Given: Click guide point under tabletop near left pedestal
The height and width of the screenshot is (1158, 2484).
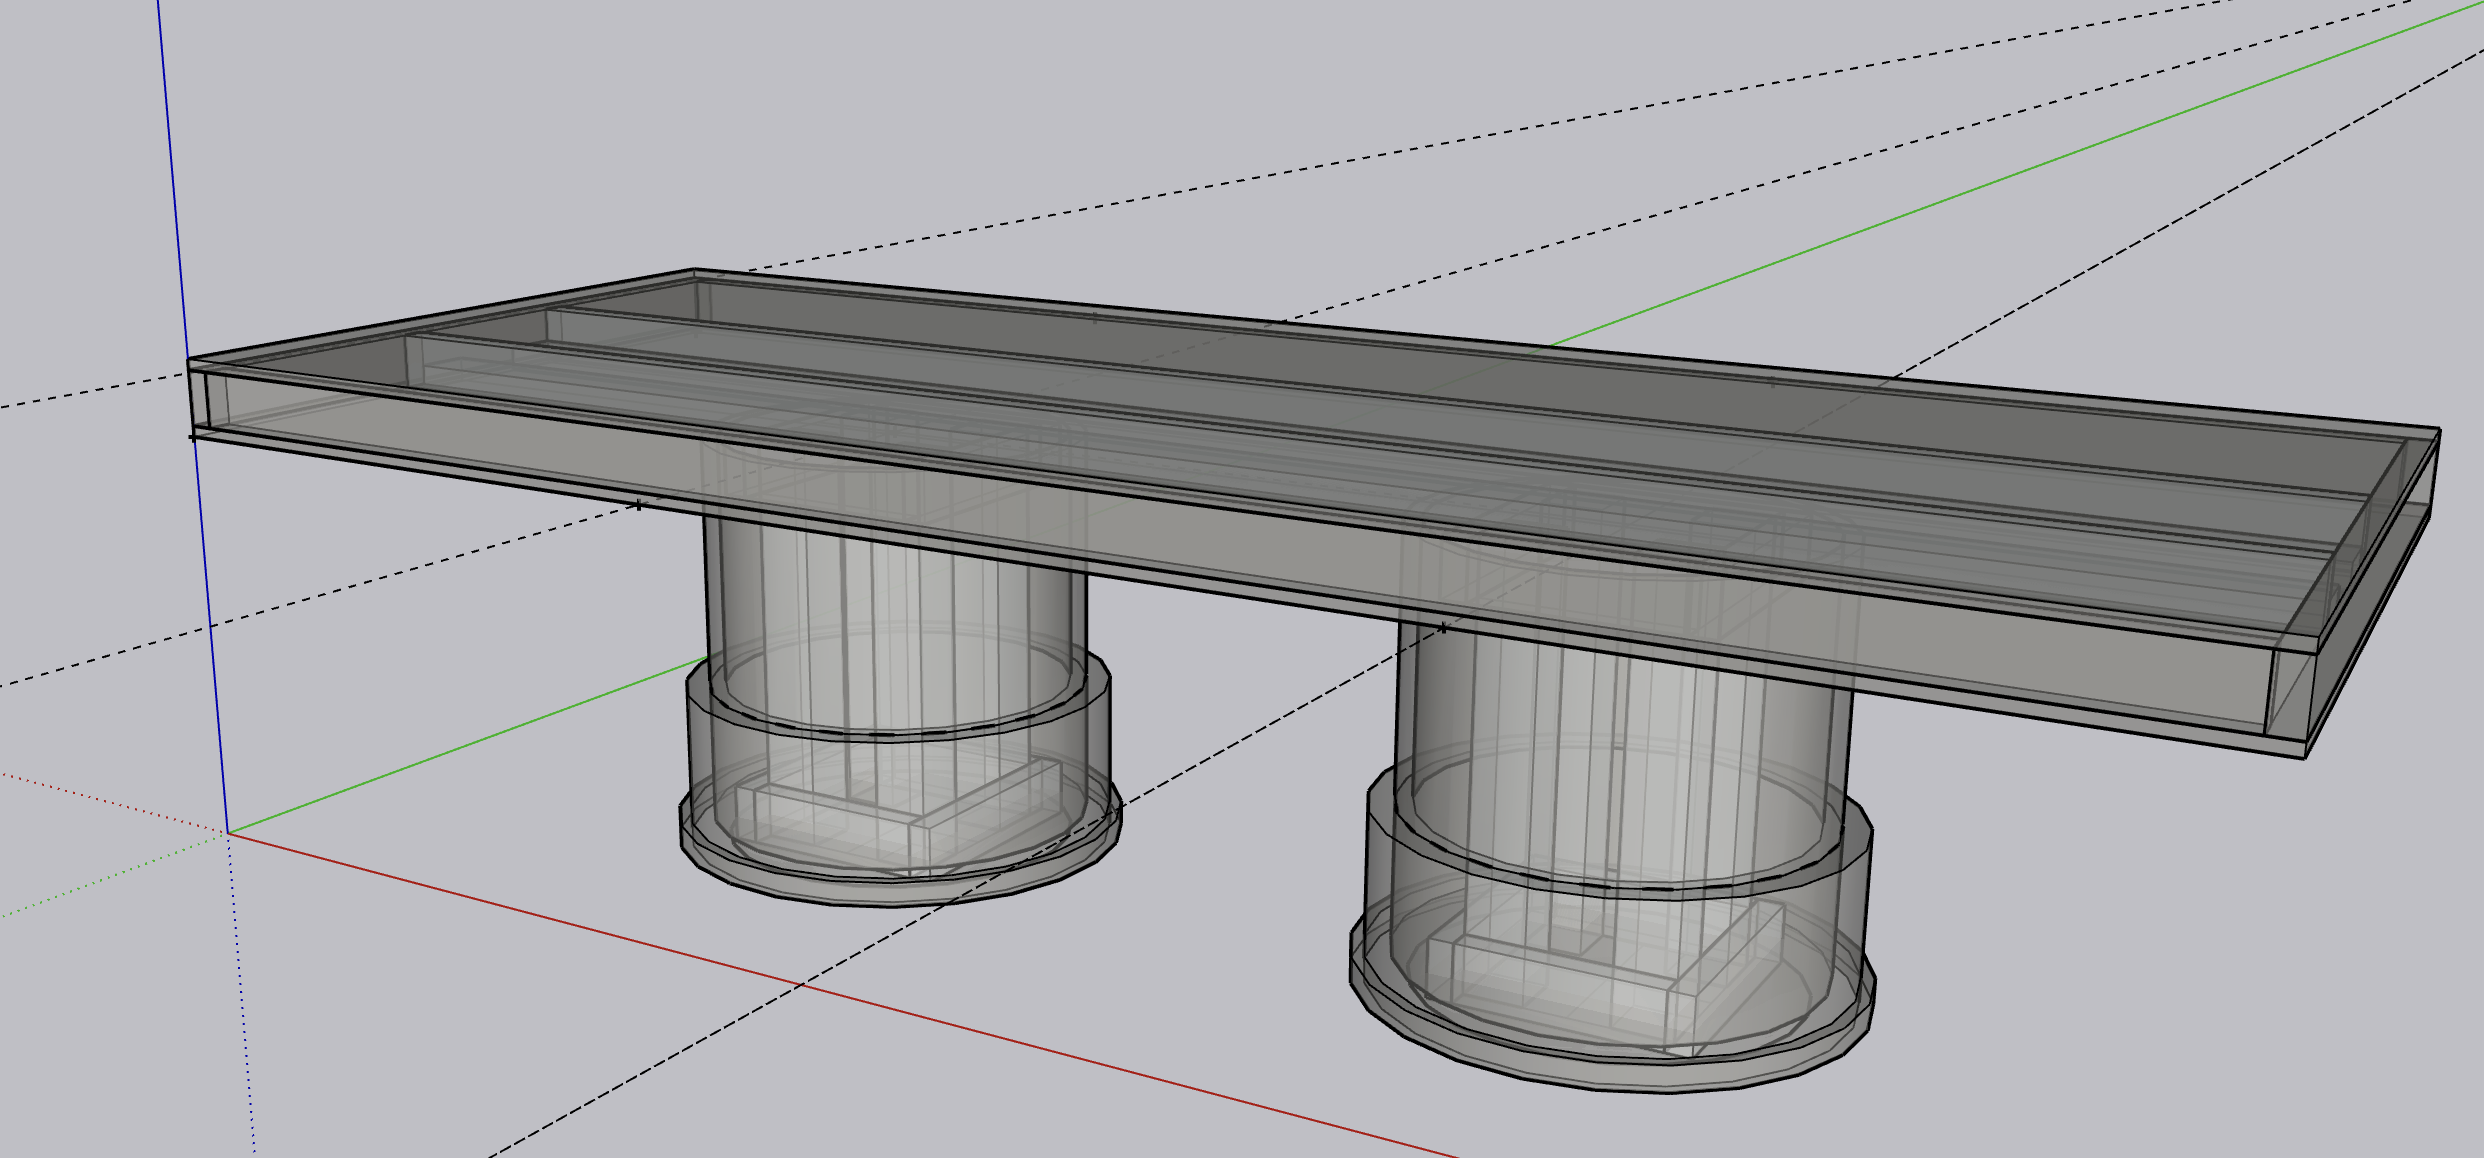Looking at the screenshot, I should tap(639, 505).
